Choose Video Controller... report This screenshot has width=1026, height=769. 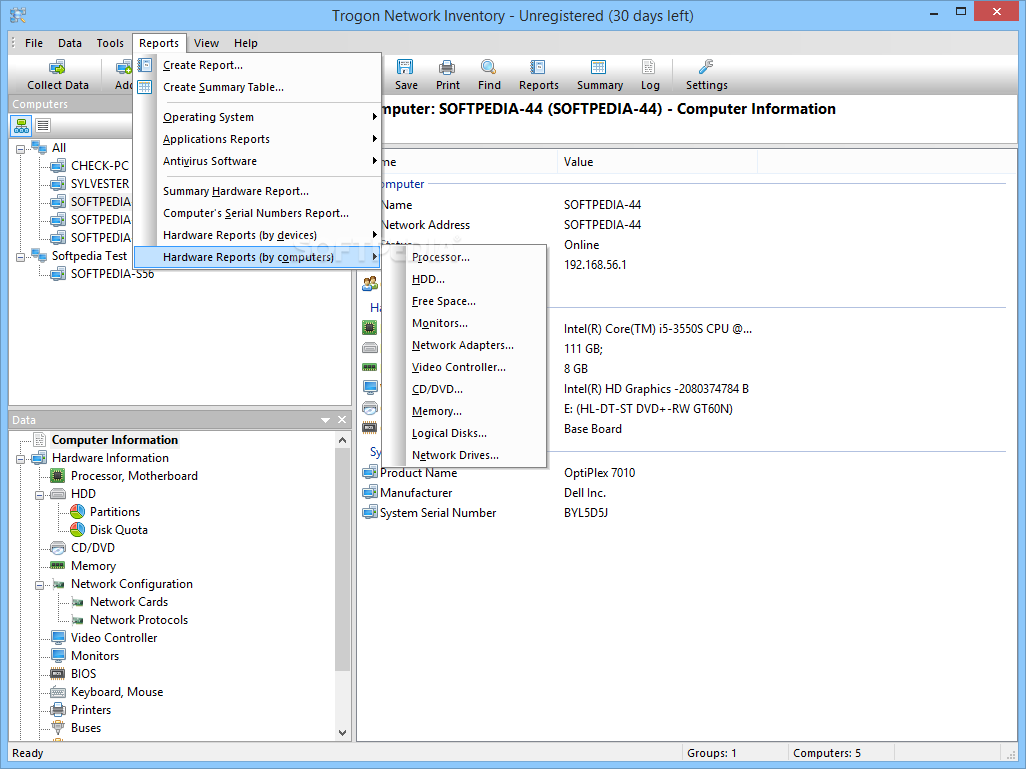464,367
